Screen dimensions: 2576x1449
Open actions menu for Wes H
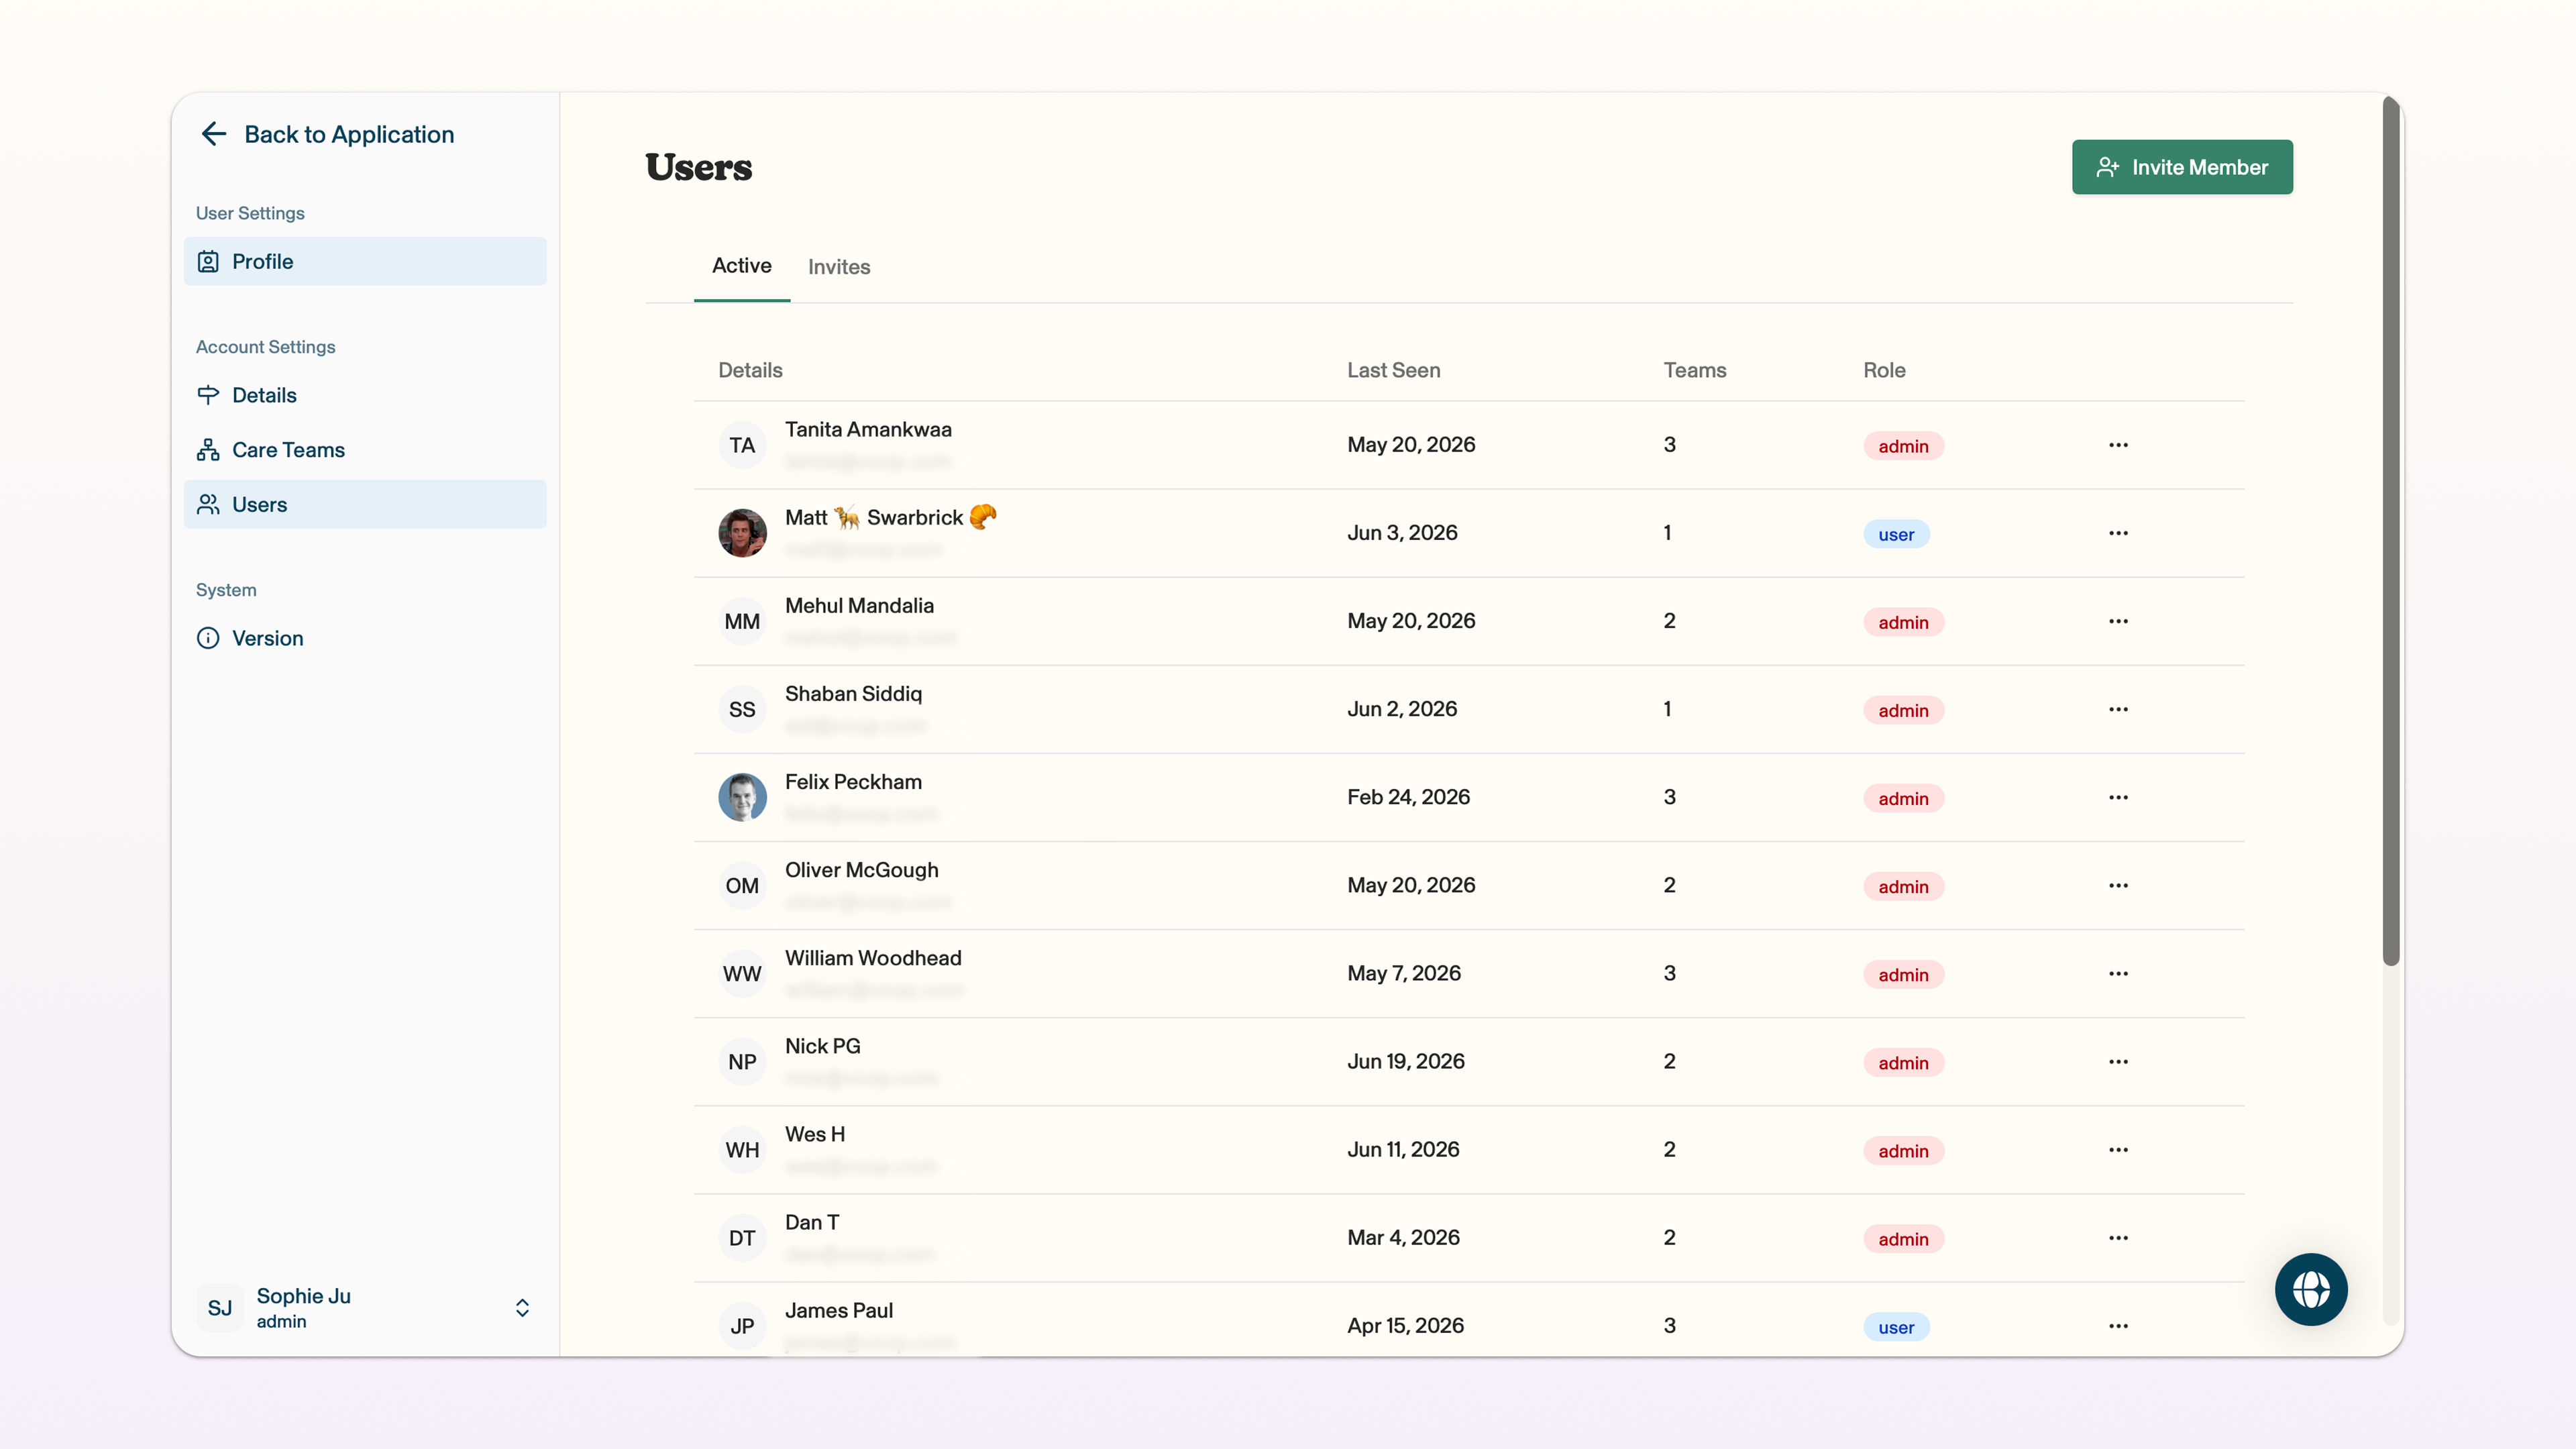[2118, 1149]
